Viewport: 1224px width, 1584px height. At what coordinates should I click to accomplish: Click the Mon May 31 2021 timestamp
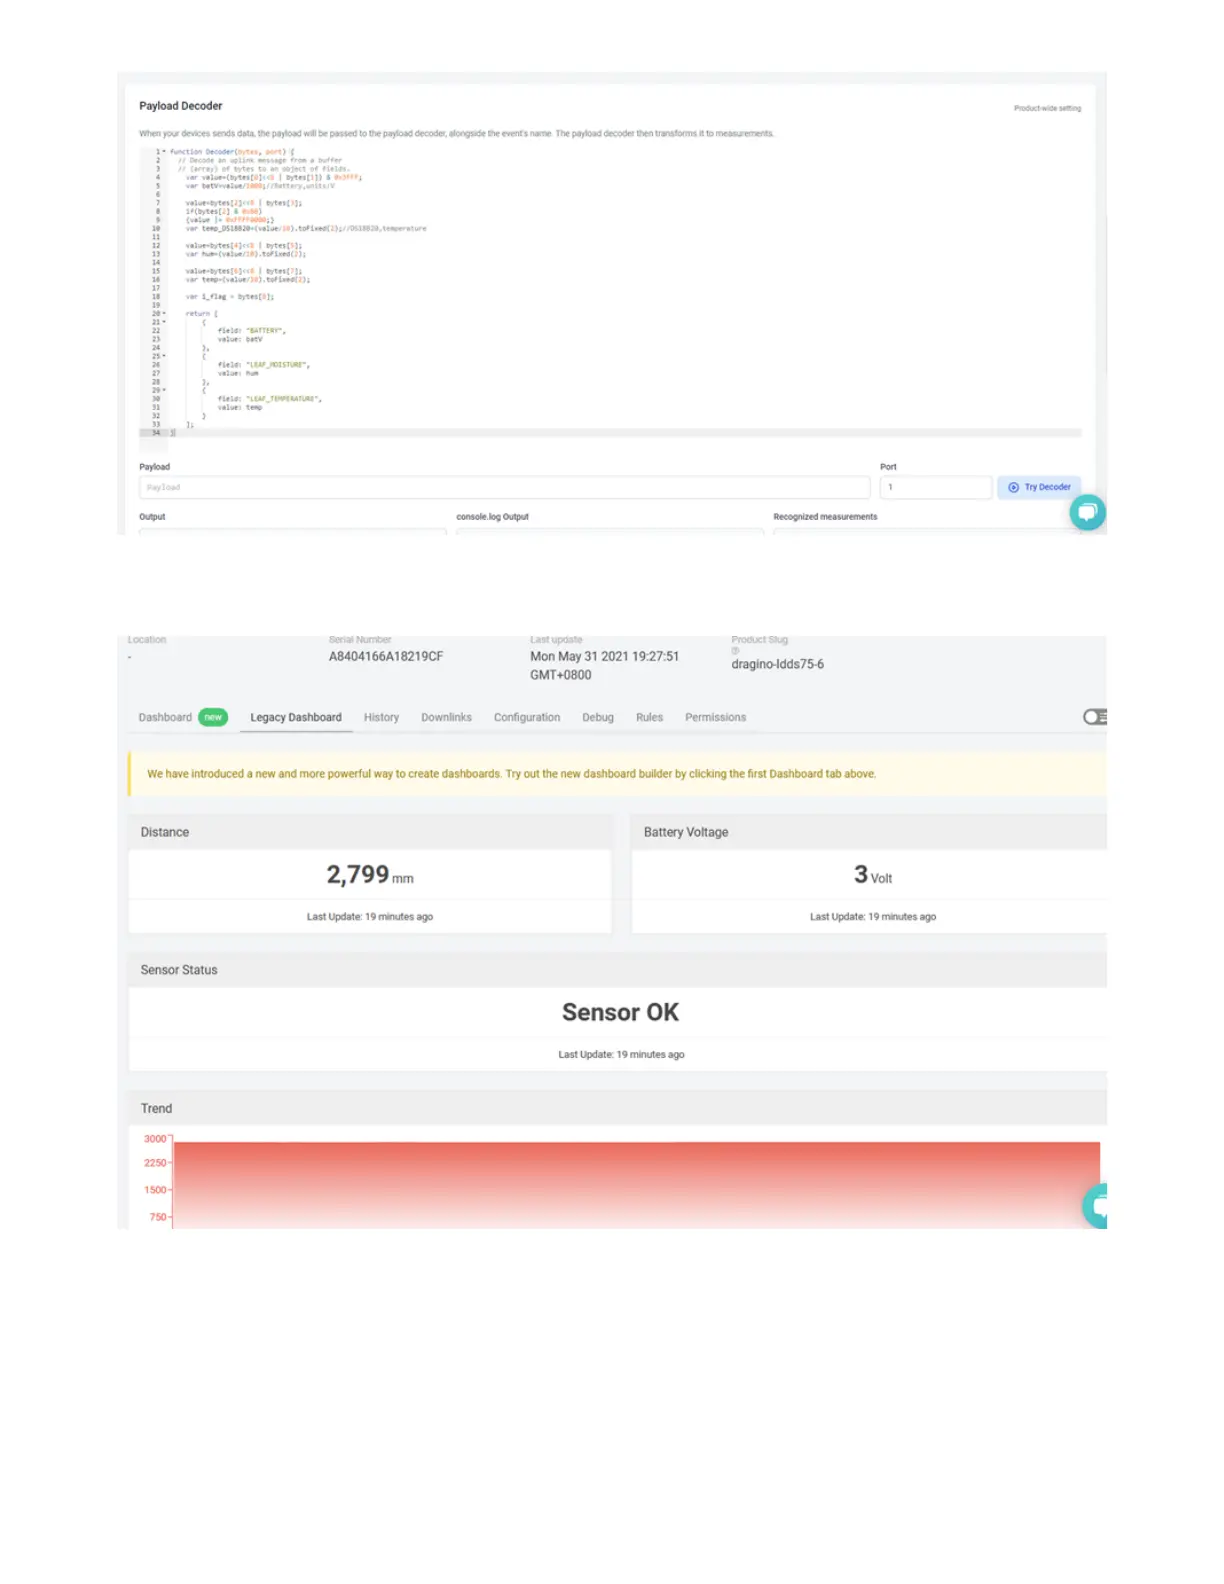coord(604,665)
